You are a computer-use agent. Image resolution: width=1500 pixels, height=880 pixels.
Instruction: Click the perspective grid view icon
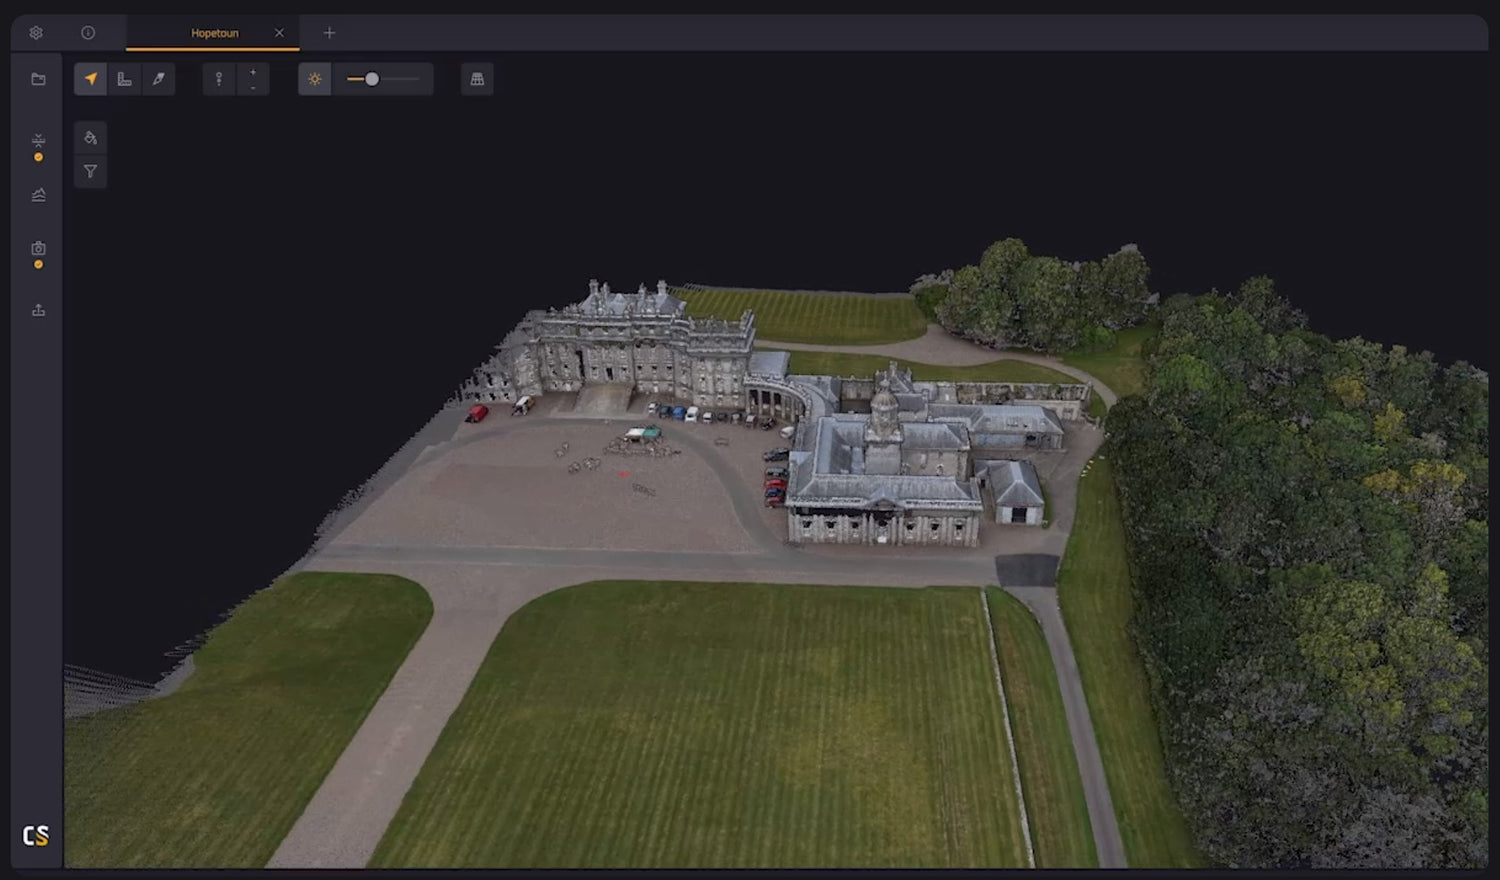point(477,79)
